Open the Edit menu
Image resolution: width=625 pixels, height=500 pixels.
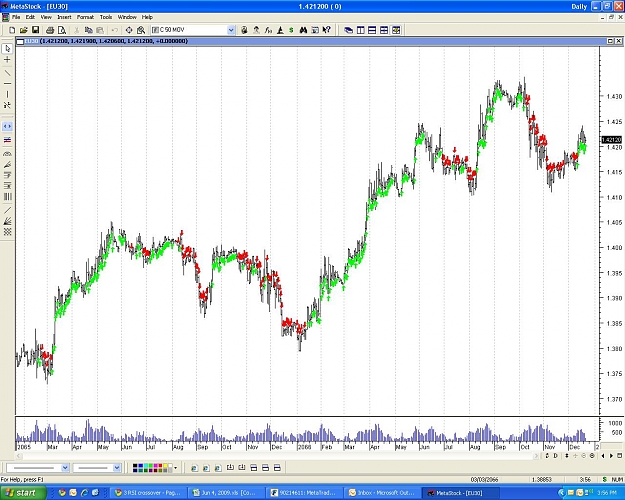[x=30, y=17]
